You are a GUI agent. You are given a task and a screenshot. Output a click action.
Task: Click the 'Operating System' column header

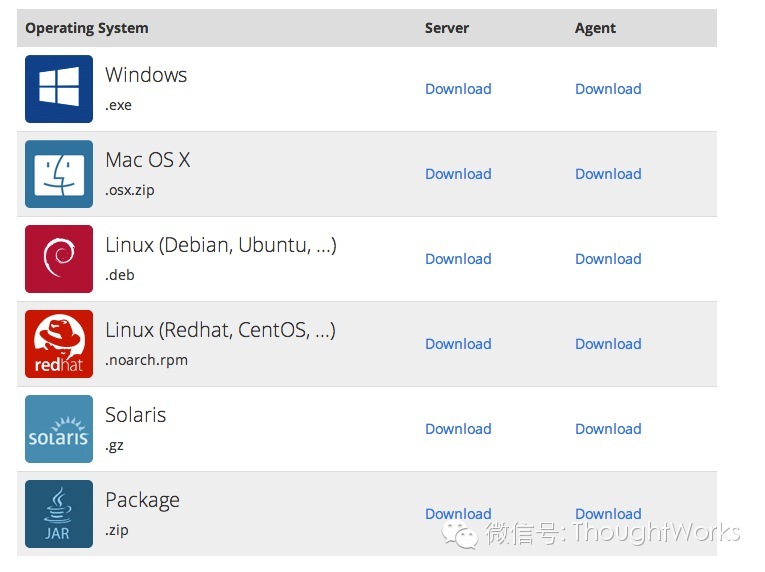point(87,28)
